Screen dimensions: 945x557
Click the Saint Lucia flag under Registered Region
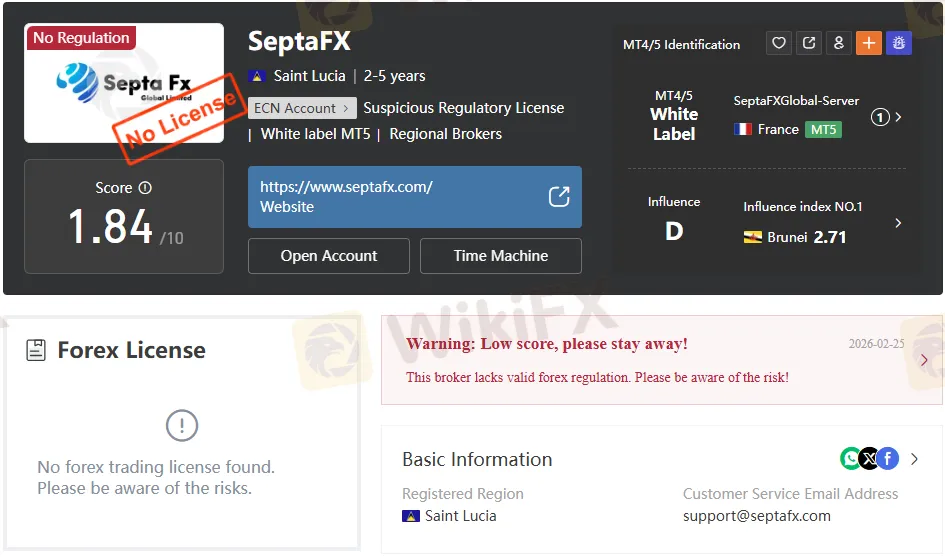pyautogui.click(x=411, y=516)
